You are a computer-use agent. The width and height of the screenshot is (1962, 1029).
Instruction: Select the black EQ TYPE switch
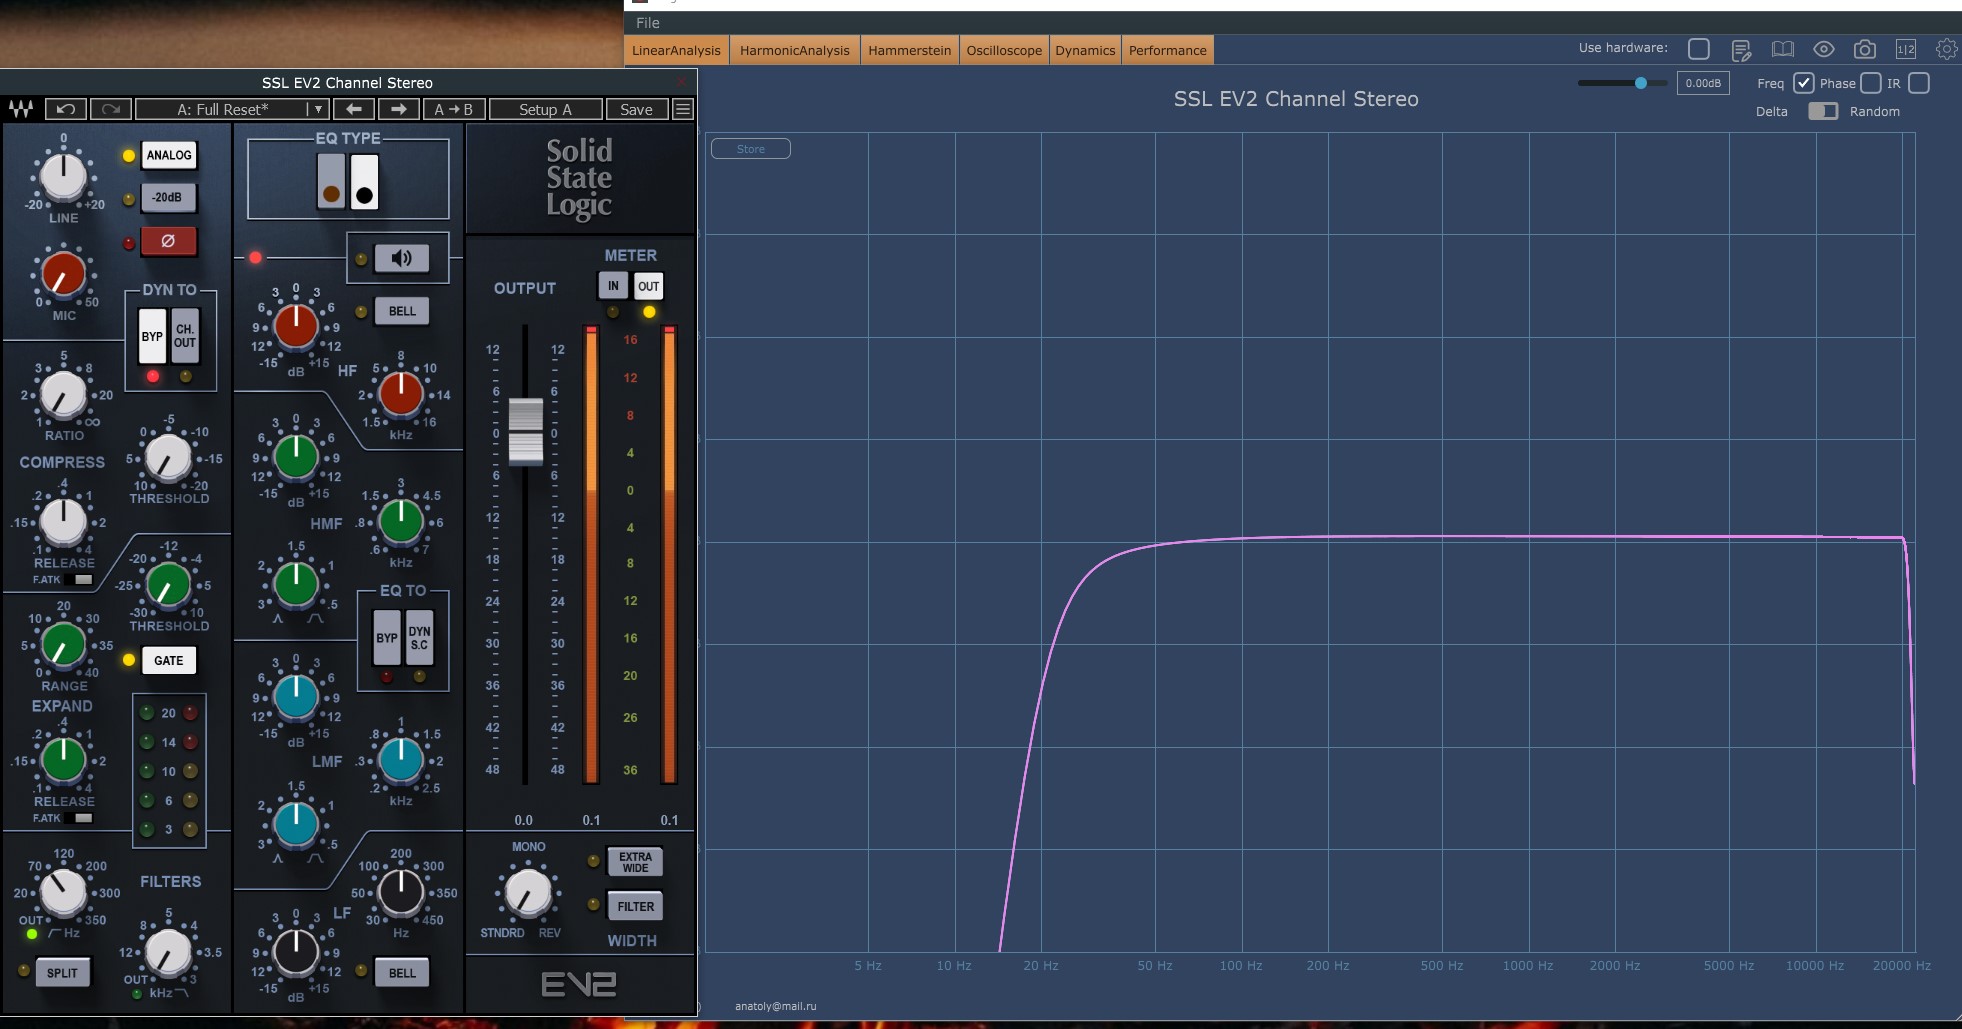click(364, 182)
